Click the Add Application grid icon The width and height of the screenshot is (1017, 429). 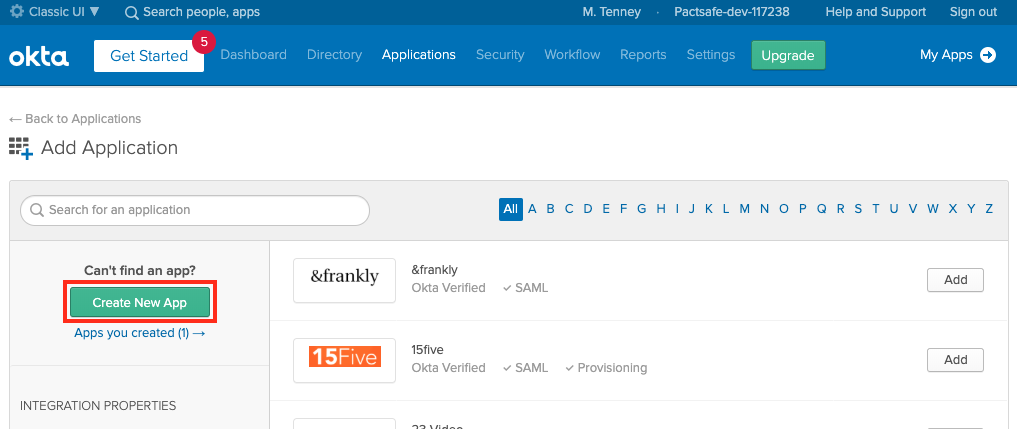[21, 148]
